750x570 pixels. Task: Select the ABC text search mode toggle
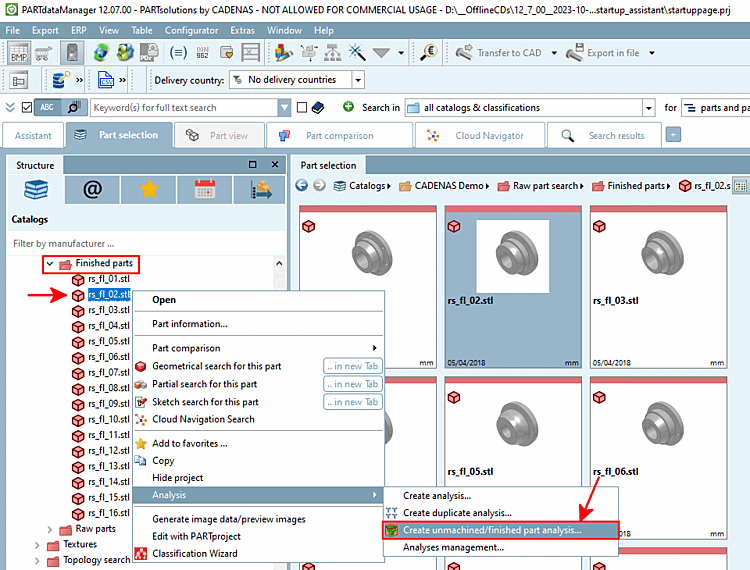coord(47,108)
